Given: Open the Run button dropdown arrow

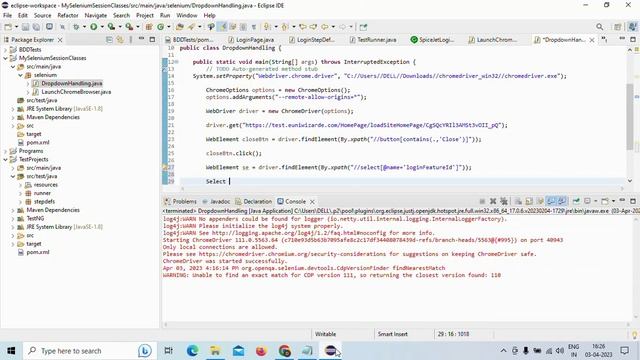Looking at the screenshot, I should click(102, 27).
